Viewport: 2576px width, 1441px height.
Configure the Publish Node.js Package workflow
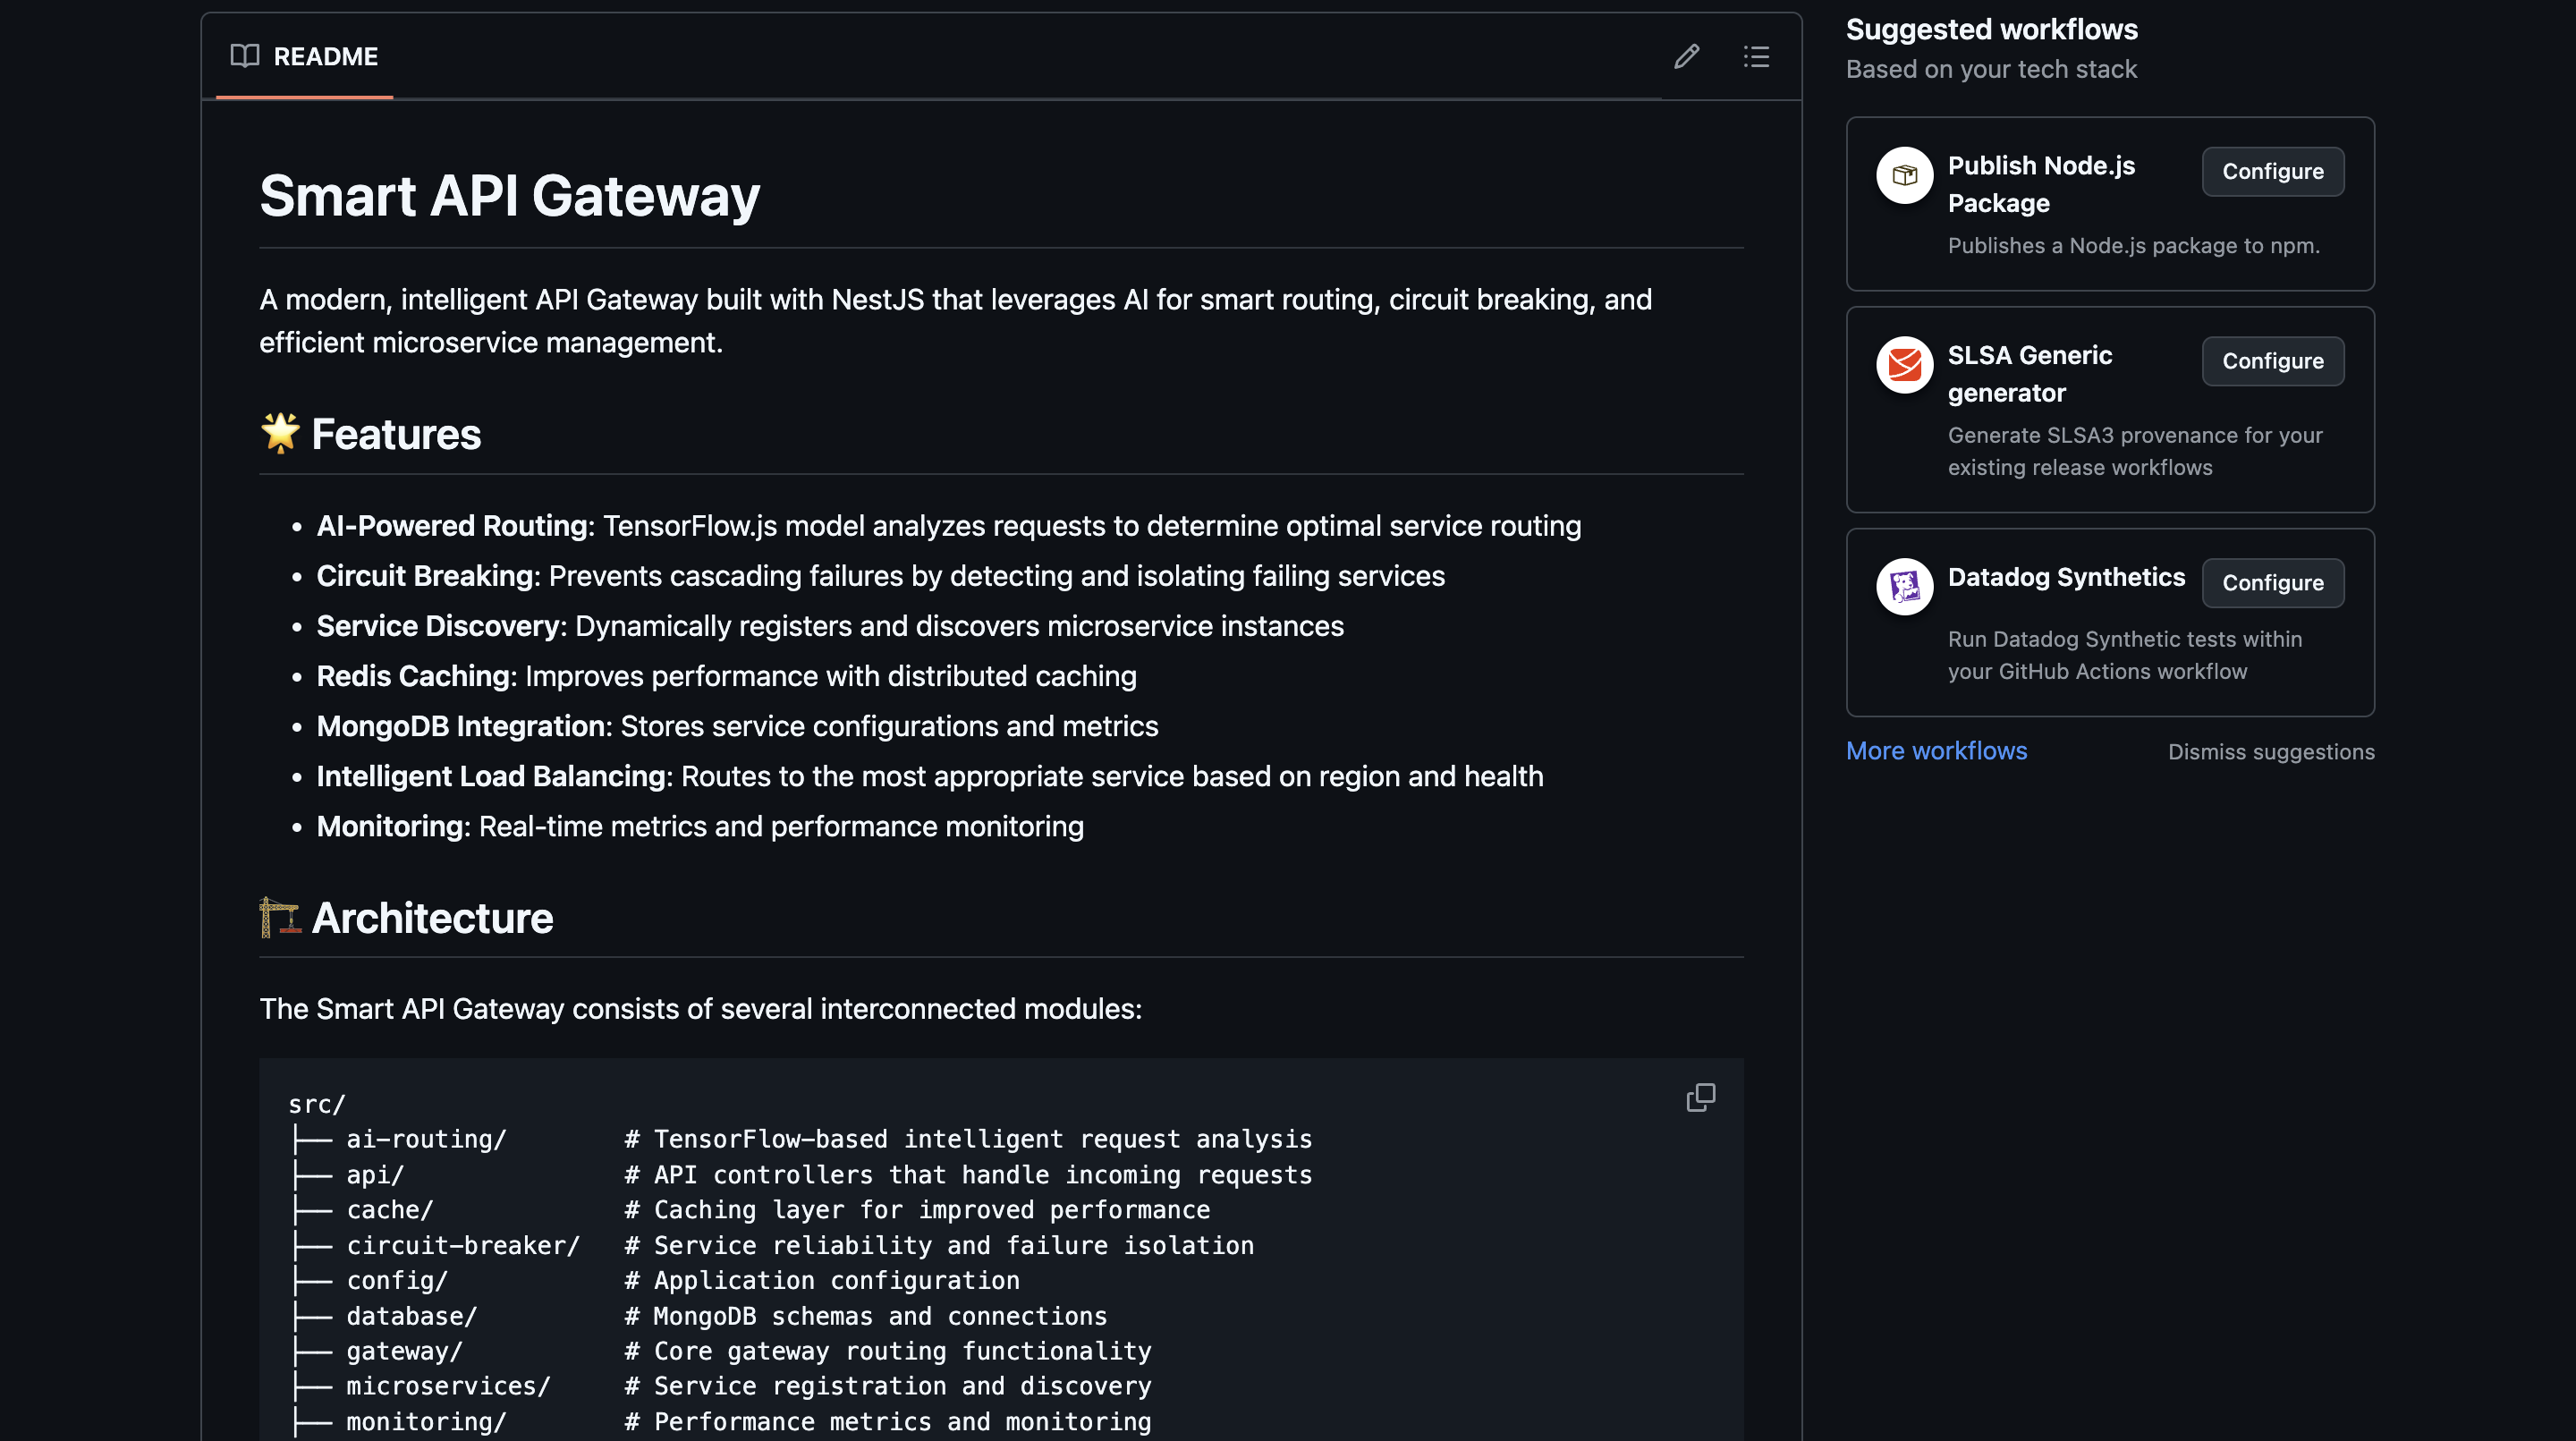point(2272,171)
